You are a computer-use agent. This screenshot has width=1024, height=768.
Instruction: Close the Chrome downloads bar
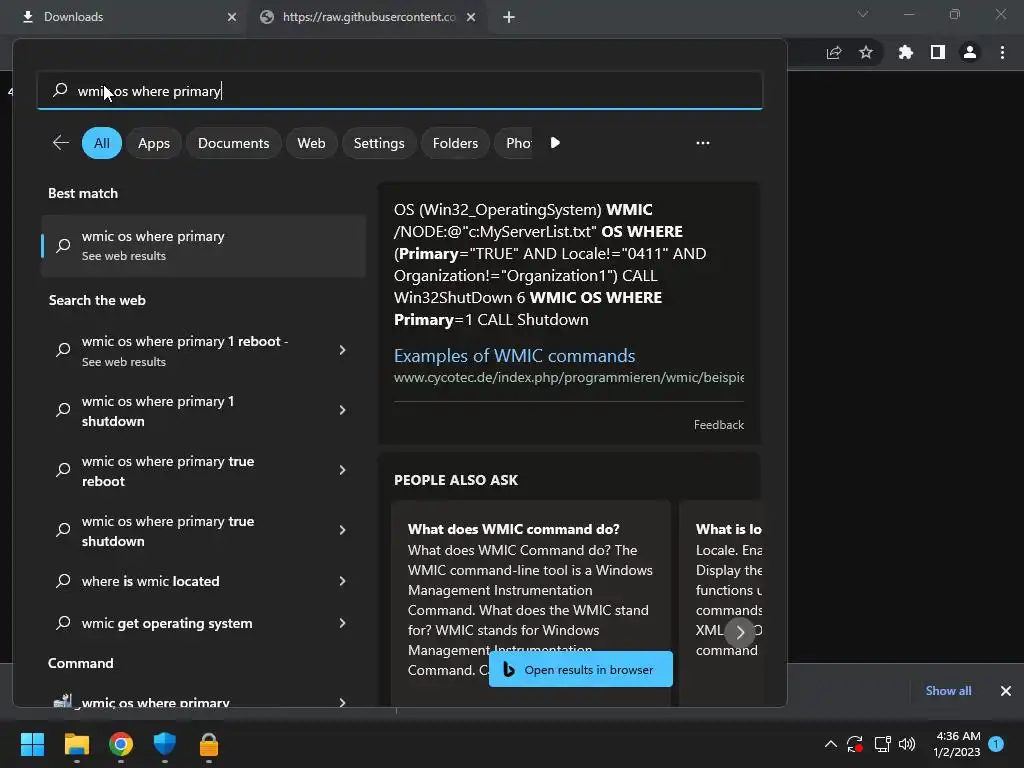click(1006, 690)
